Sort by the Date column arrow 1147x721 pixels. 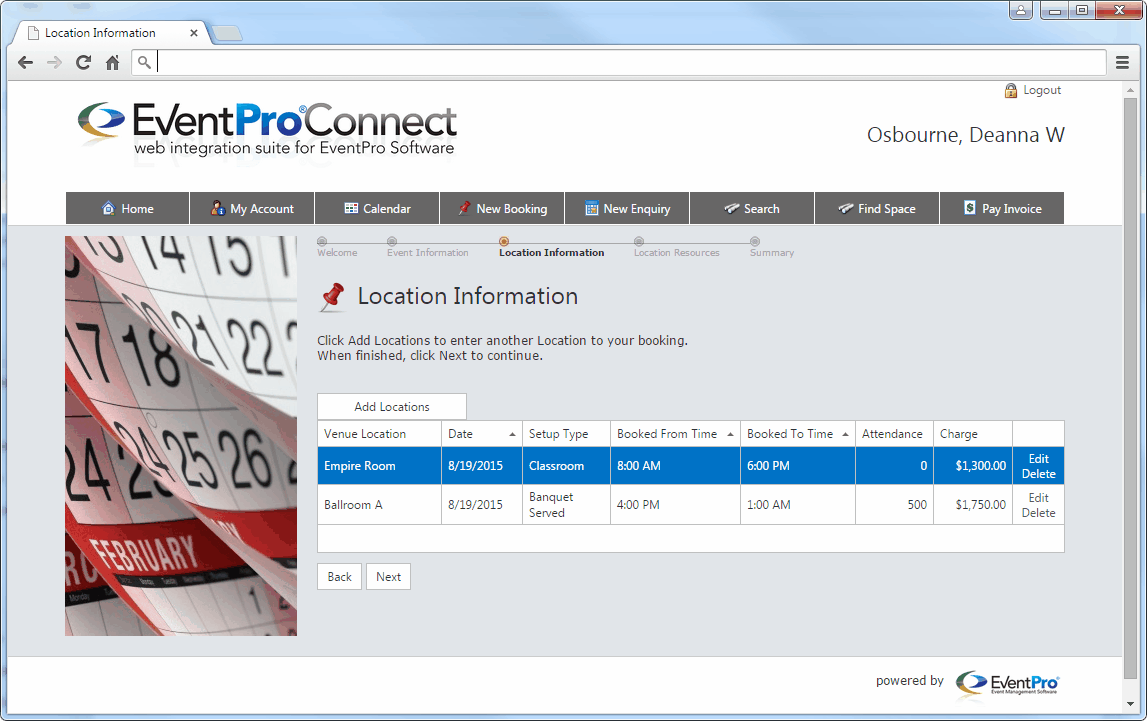tap(512, 434)
